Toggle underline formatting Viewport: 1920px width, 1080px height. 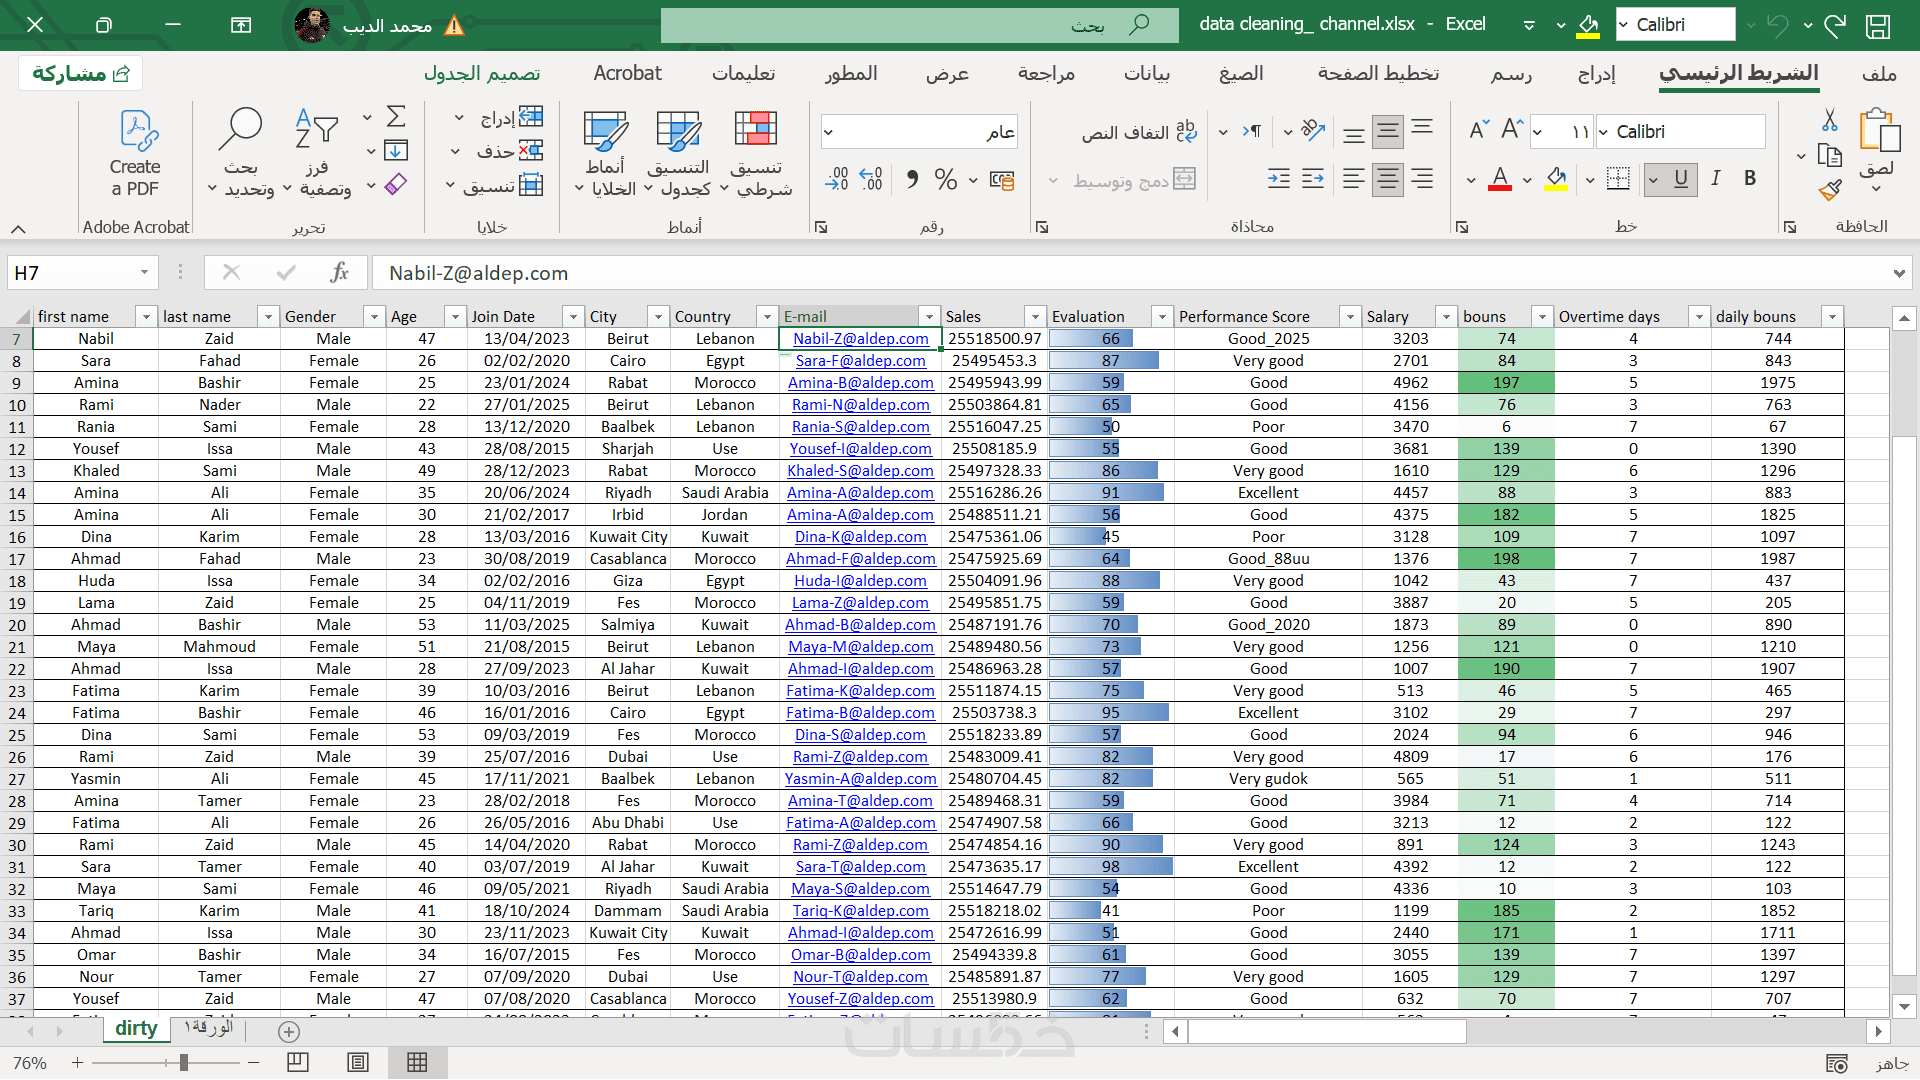[1681, 178]
